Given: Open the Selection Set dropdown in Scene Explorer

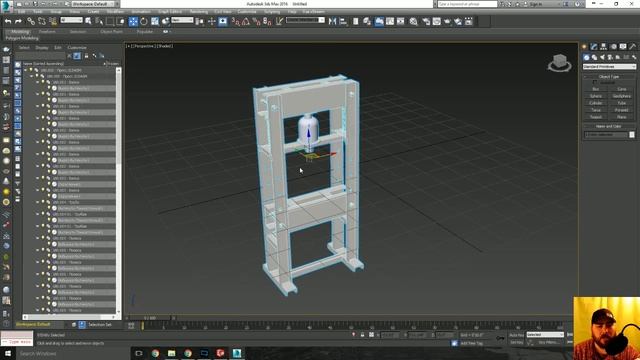Looking at the screenshot, I should (x=100, y=324).
